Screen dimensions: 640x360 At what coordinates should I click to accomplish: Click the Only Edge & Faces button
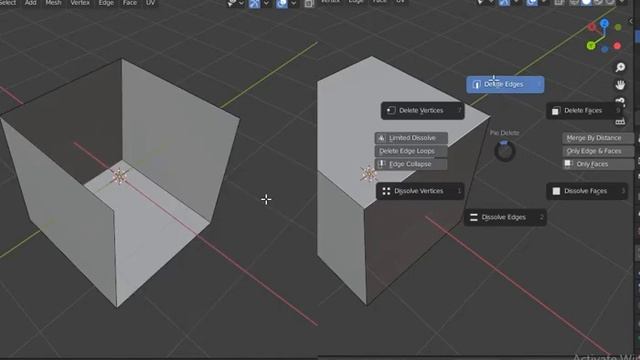coord(598,151)
